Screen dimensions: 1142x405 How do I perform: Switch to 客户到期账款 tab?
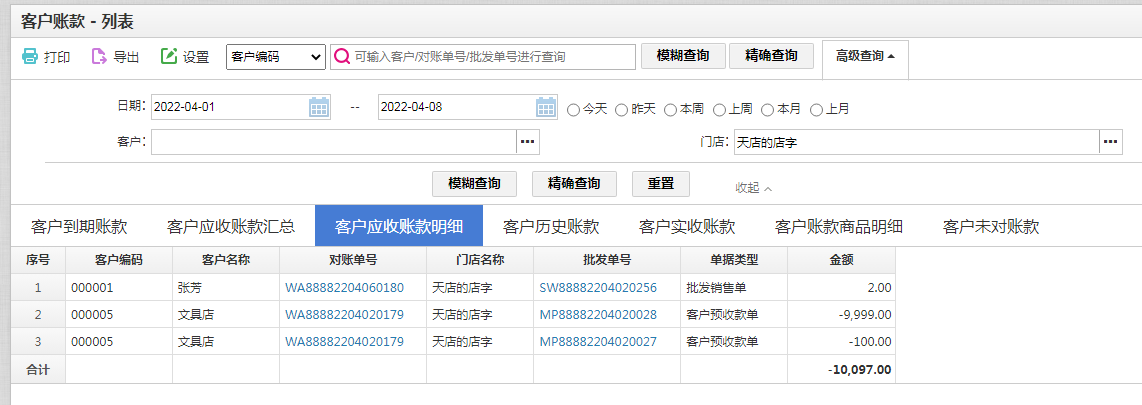pos(79,226)
